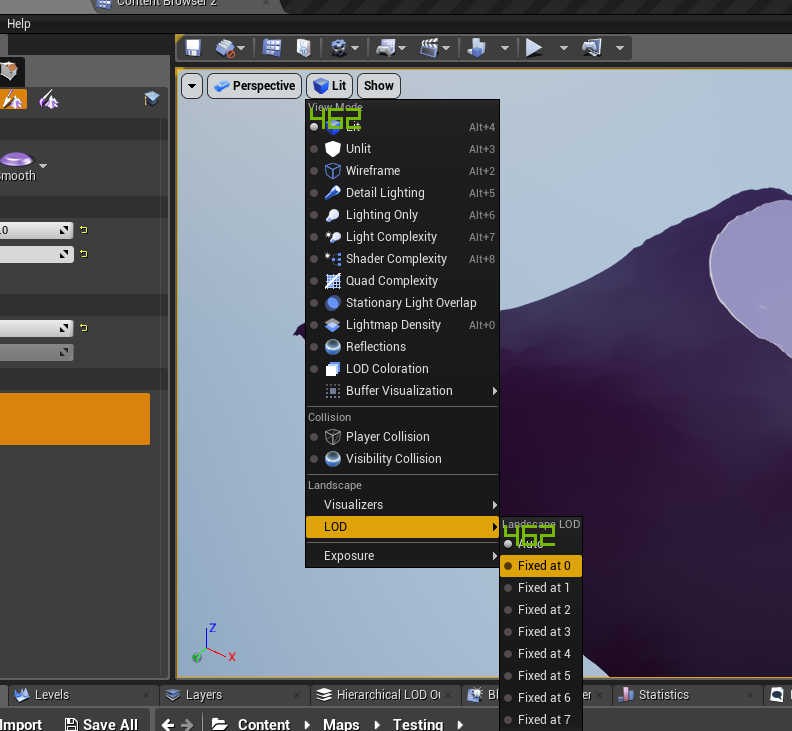
Task: Click the Visibility Collision icon
Action: click(332, 459)
